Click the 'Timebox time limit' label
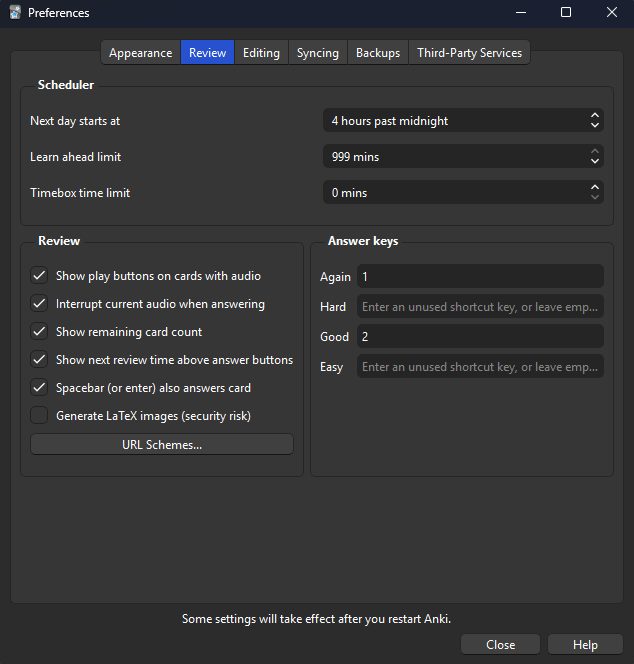This screenshot has width=634, height=664. point(80,193)
